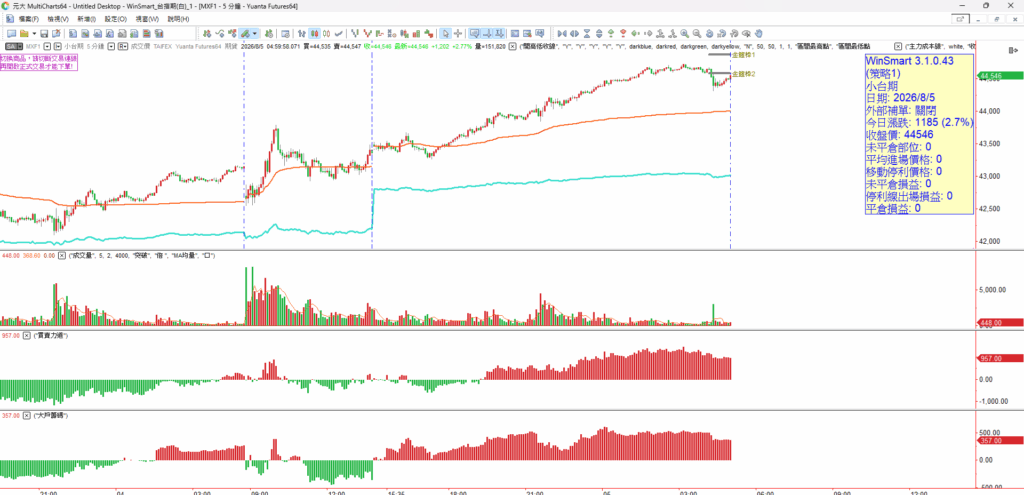Click the zoom in magnifier icon
This screenshot has height=495, width=1024.
684,33
